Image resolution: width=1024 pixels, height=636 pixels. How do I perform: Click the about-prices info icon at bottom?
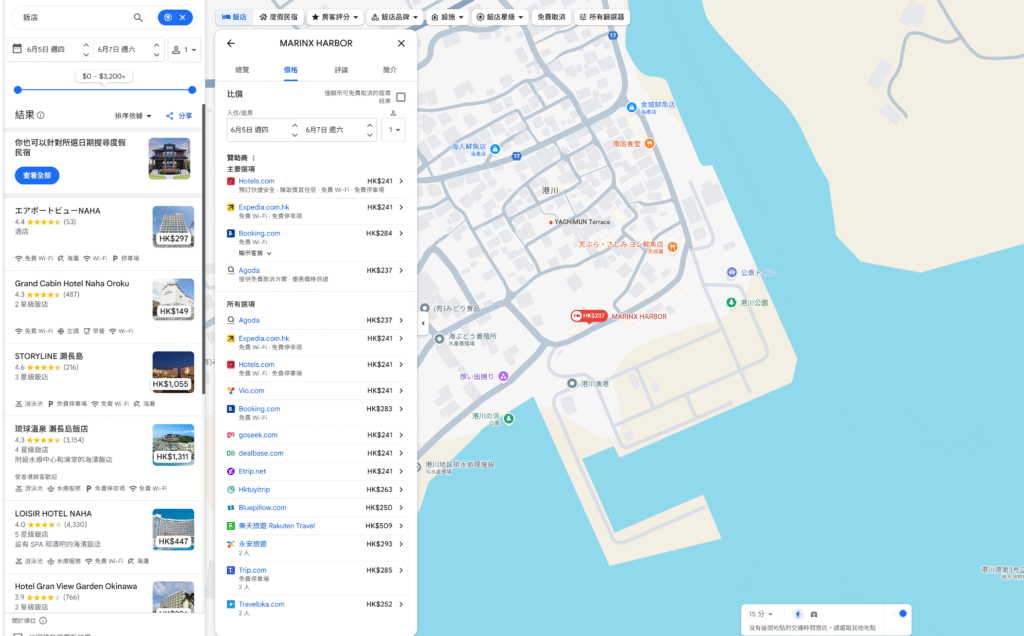[x=43, y=620]
